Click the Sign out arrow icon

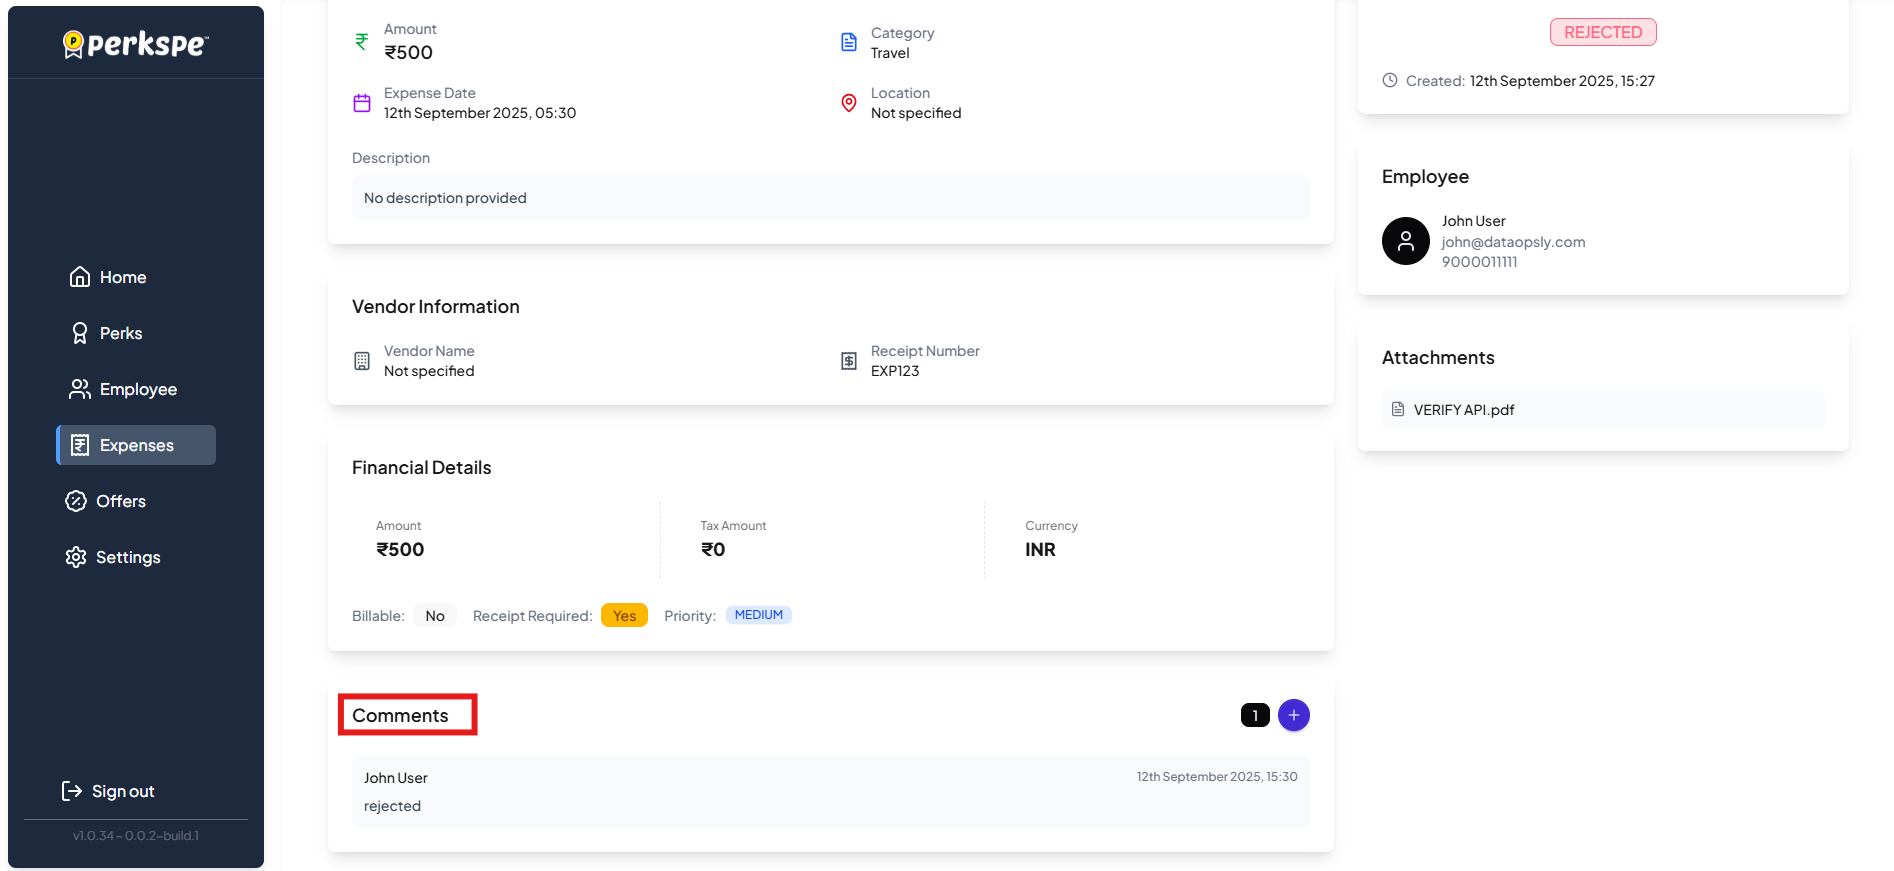click(72, 791)
